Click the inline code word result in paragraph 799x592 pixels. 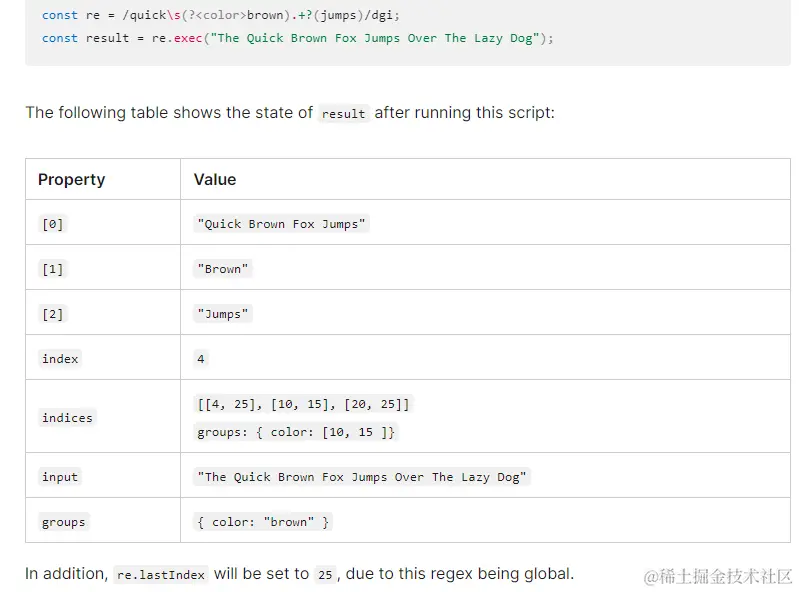[x=343, y=114]
